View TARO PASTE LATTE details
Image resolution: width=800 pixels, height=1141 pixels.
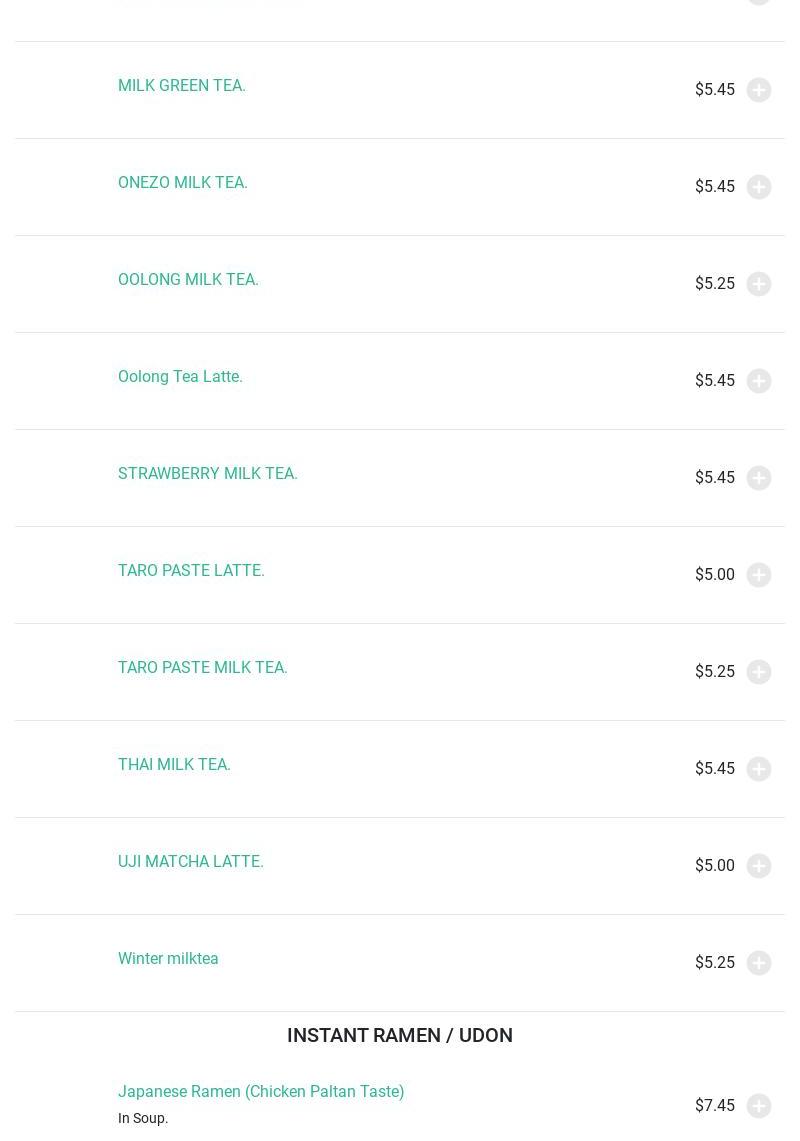click(191, 571)
